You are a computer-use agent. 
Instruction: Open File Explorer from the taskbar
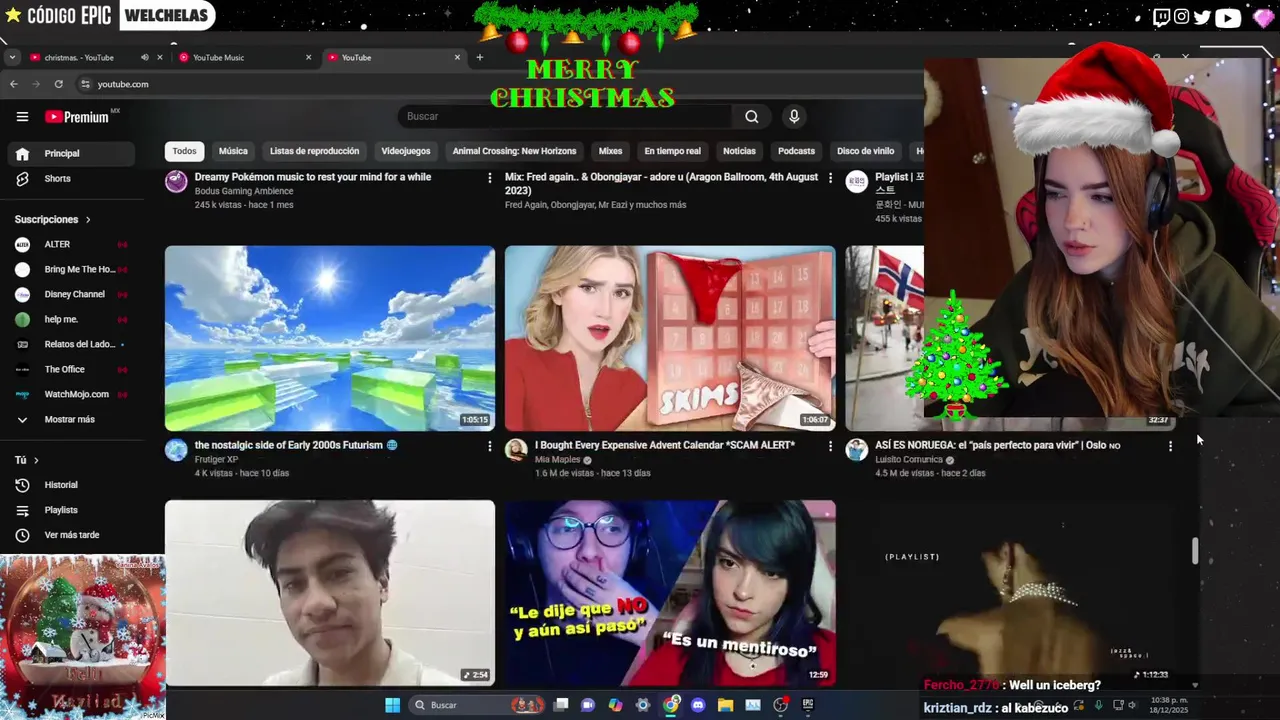[x=725, y=705]
